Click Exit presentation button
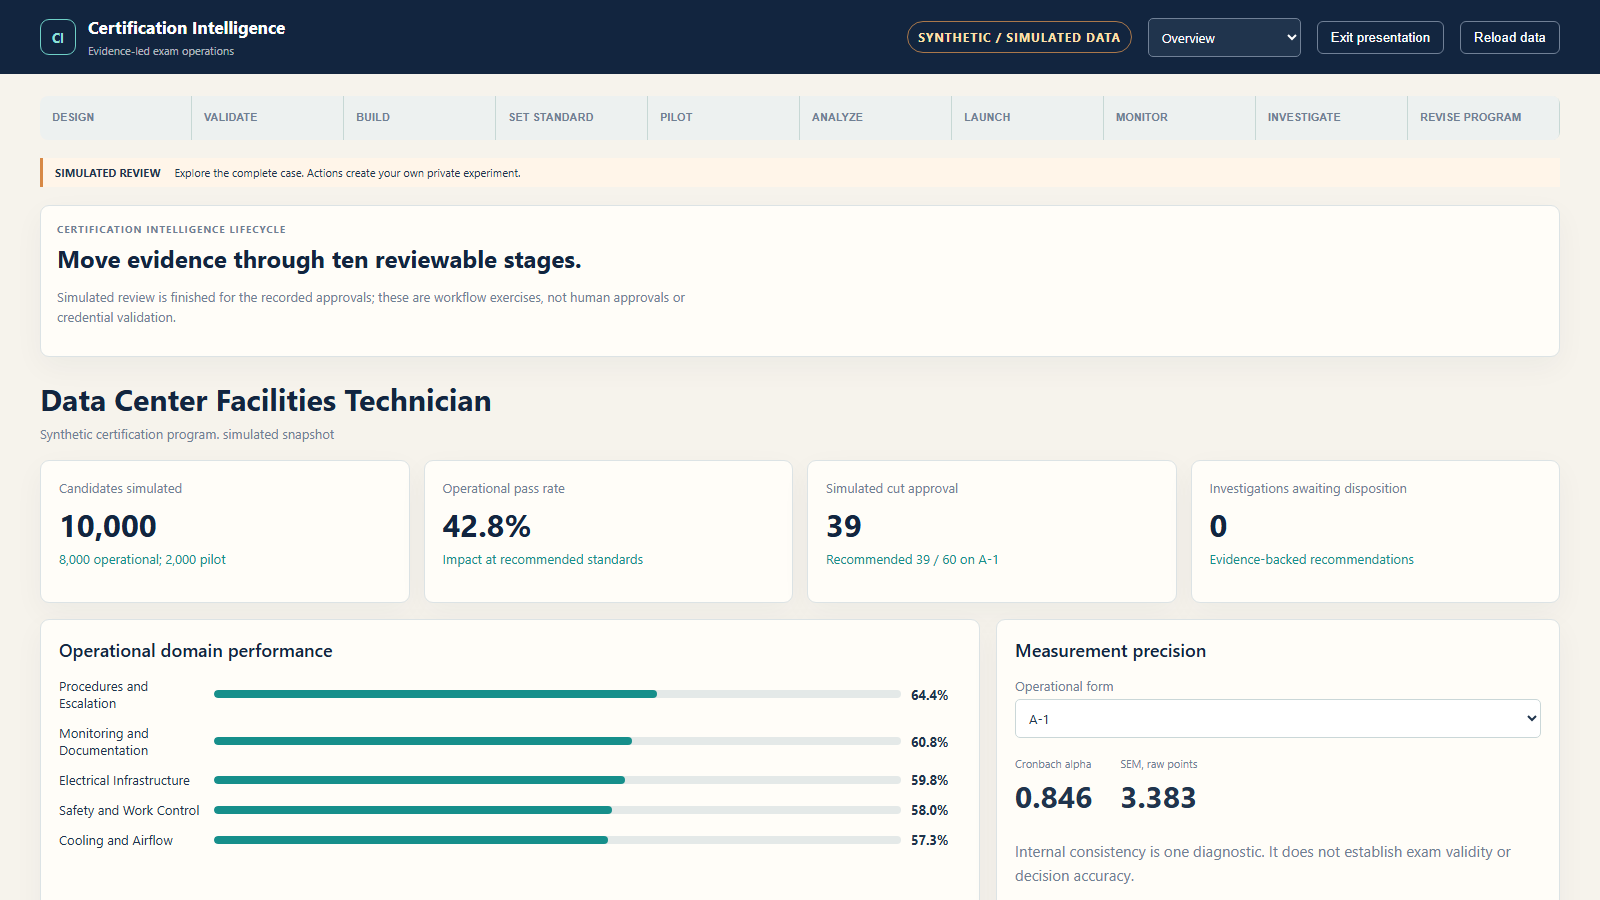Screen dimensions: 1600x900 pos(1380,37)
